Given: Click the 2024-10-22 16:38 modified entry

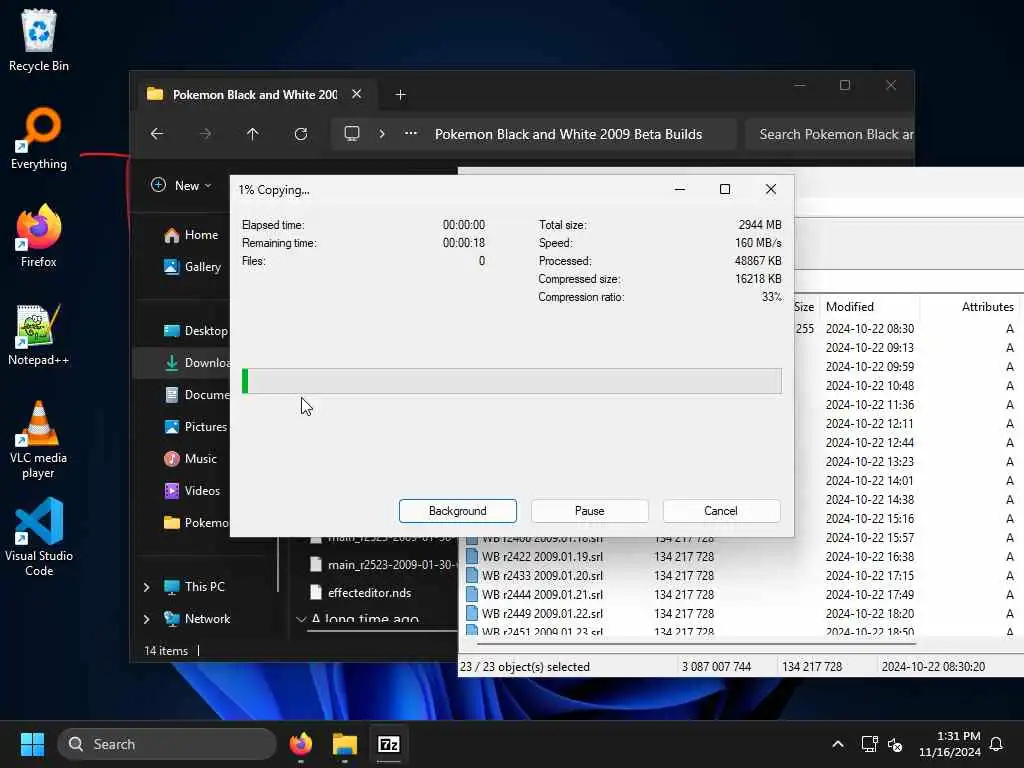Looking at the screenshot, I should [x=869, y=556].
